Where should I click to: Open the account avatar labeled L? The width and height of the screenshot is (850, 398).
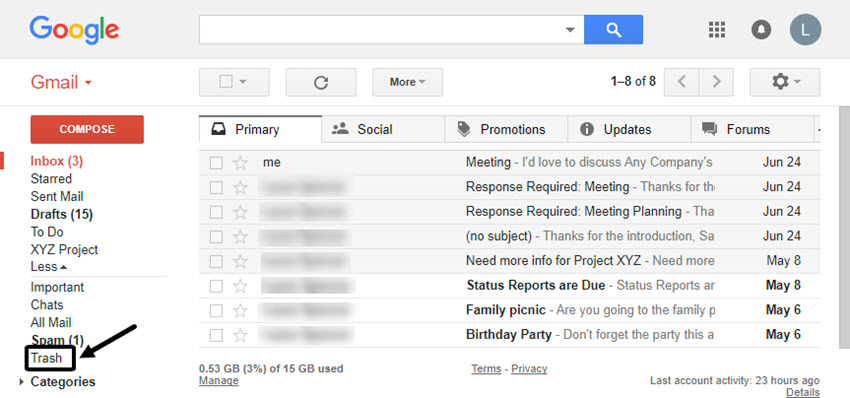tap(806, 29)
